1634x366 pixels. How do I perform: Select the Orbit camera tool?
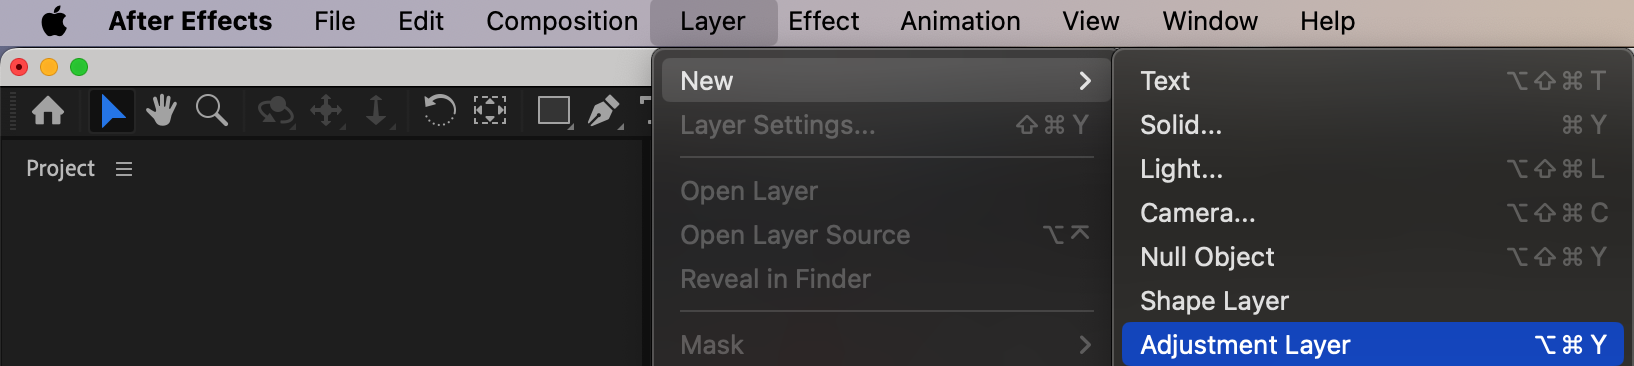275,111
